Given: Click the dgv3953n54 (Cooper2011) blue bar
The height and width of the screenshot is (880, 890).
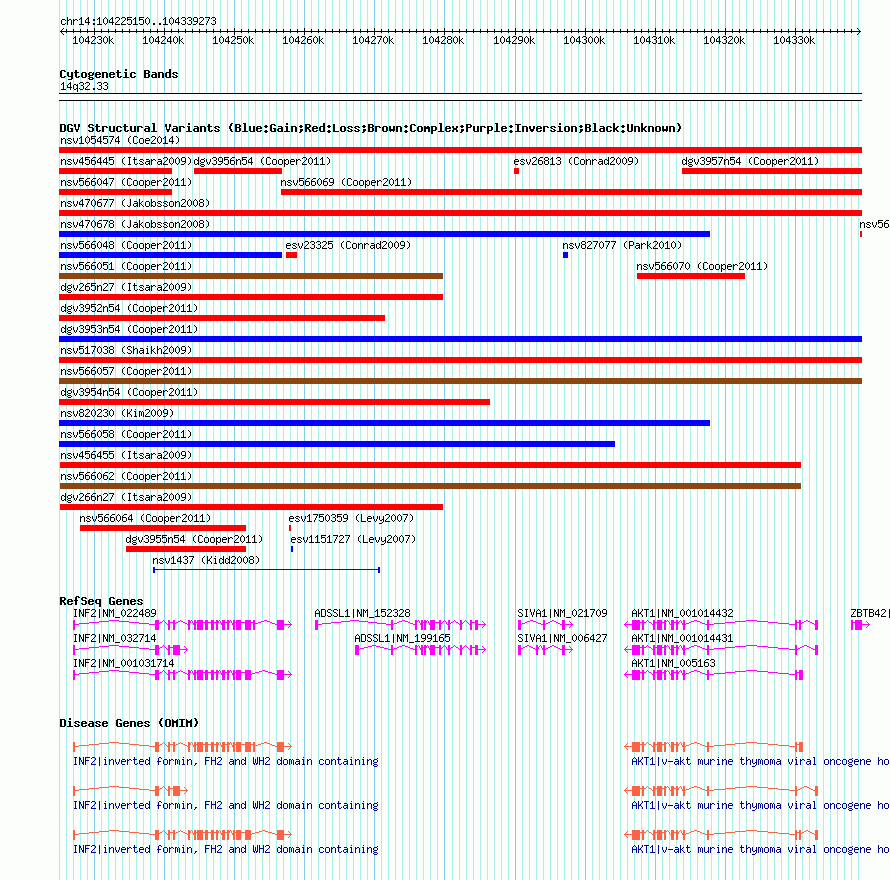Looking at the screenshot, I should (x=460, y=339).
